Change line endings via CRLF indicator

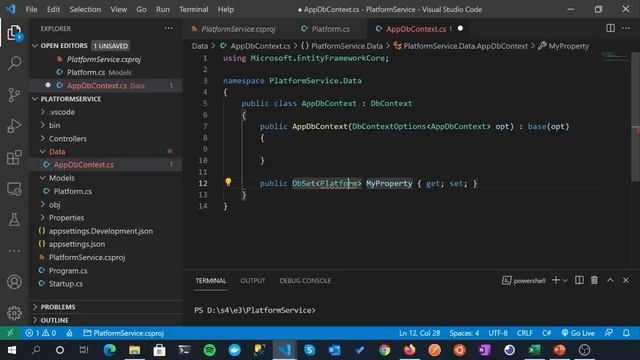[524, 333]
